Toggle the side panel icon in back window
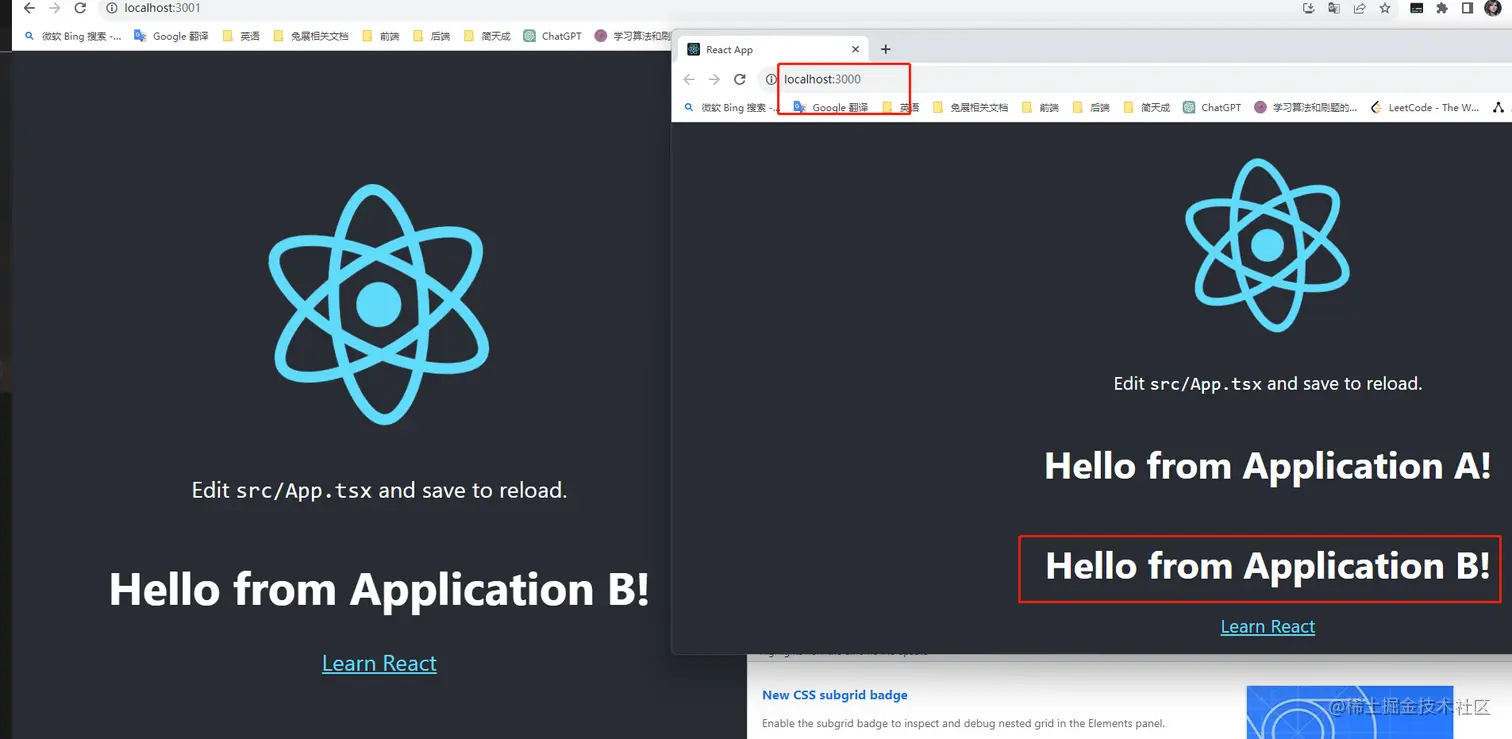The image size is (1512, 739). point(1467,8)
